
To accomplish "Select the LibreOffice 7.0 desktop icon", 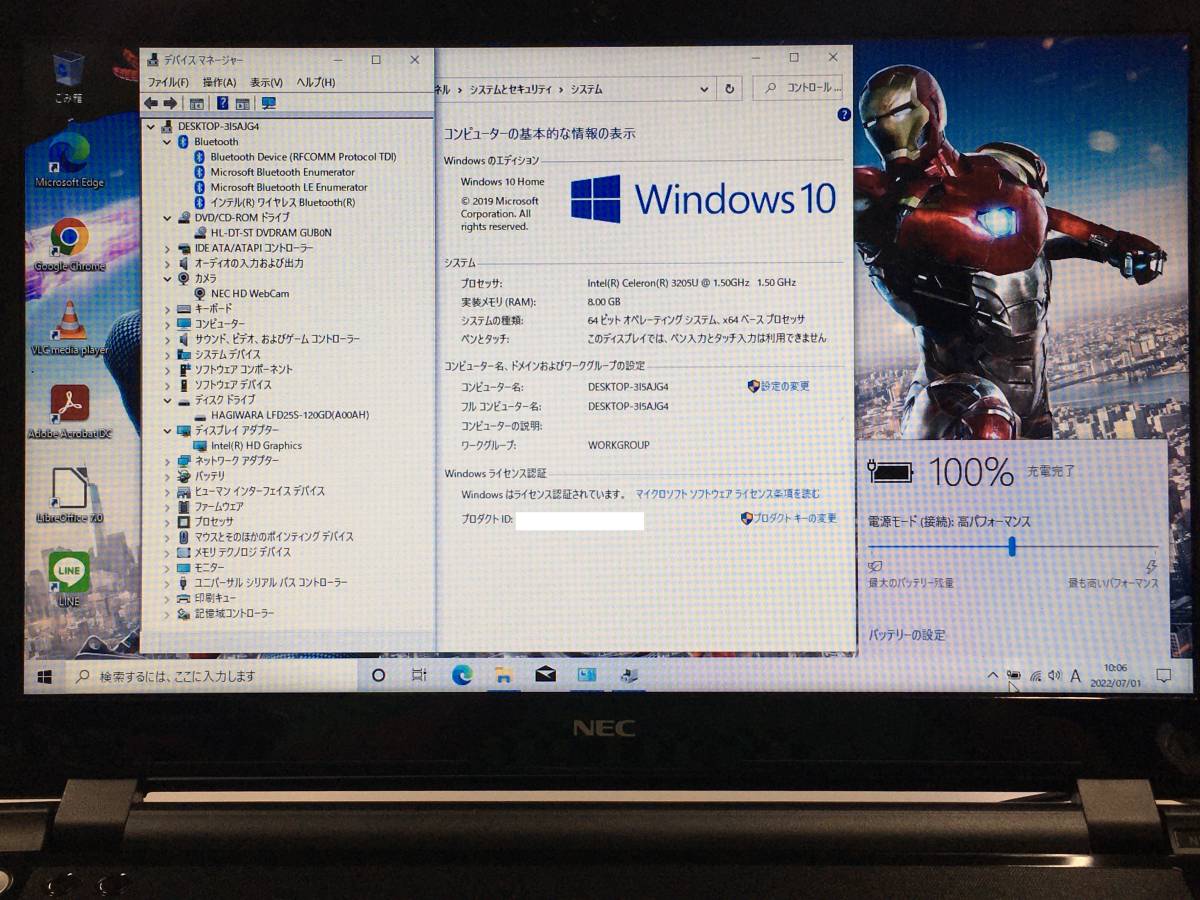I will 69,496.
